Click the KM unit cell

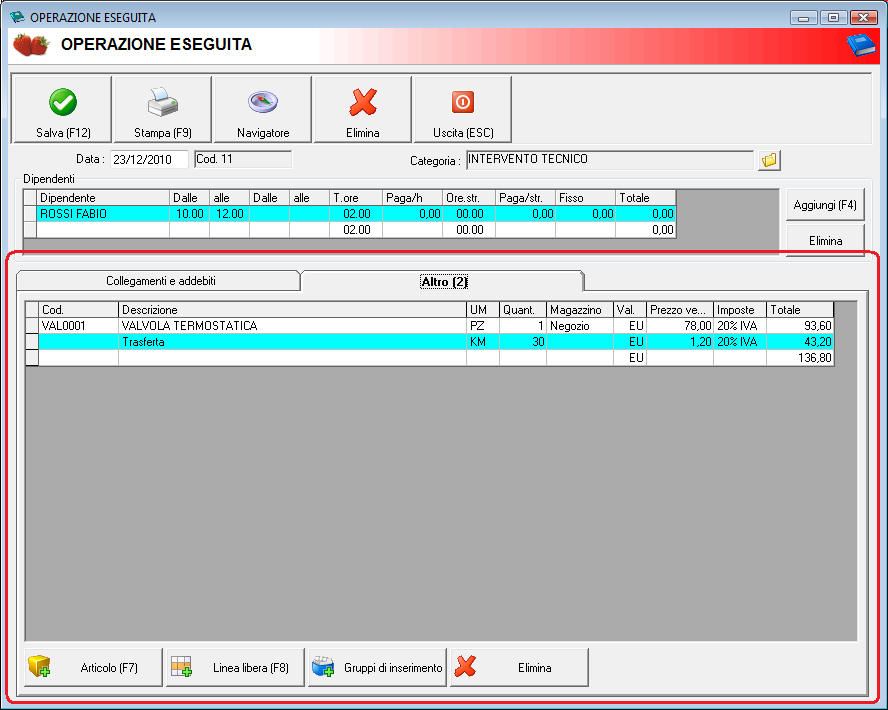(483, 341)
